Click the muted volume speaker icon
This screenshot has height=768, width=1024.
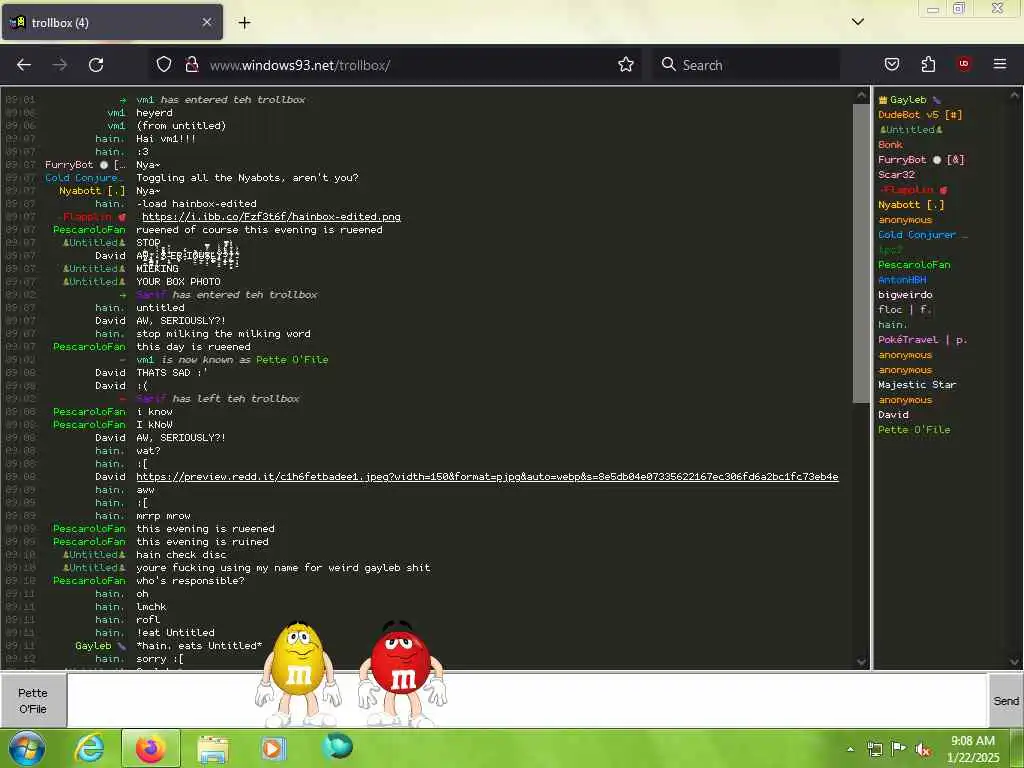(923, 750)
